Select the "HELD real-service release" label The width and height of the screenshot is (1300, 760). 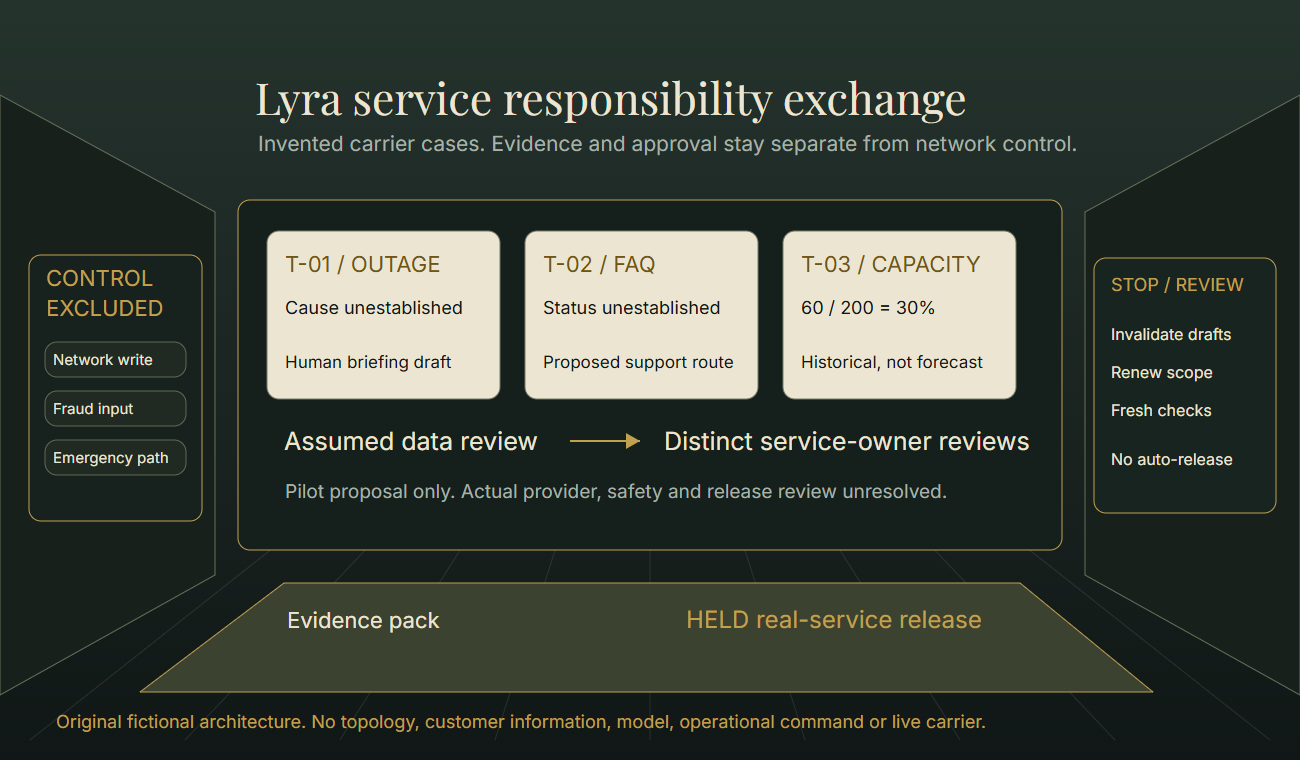coord(834,620)
